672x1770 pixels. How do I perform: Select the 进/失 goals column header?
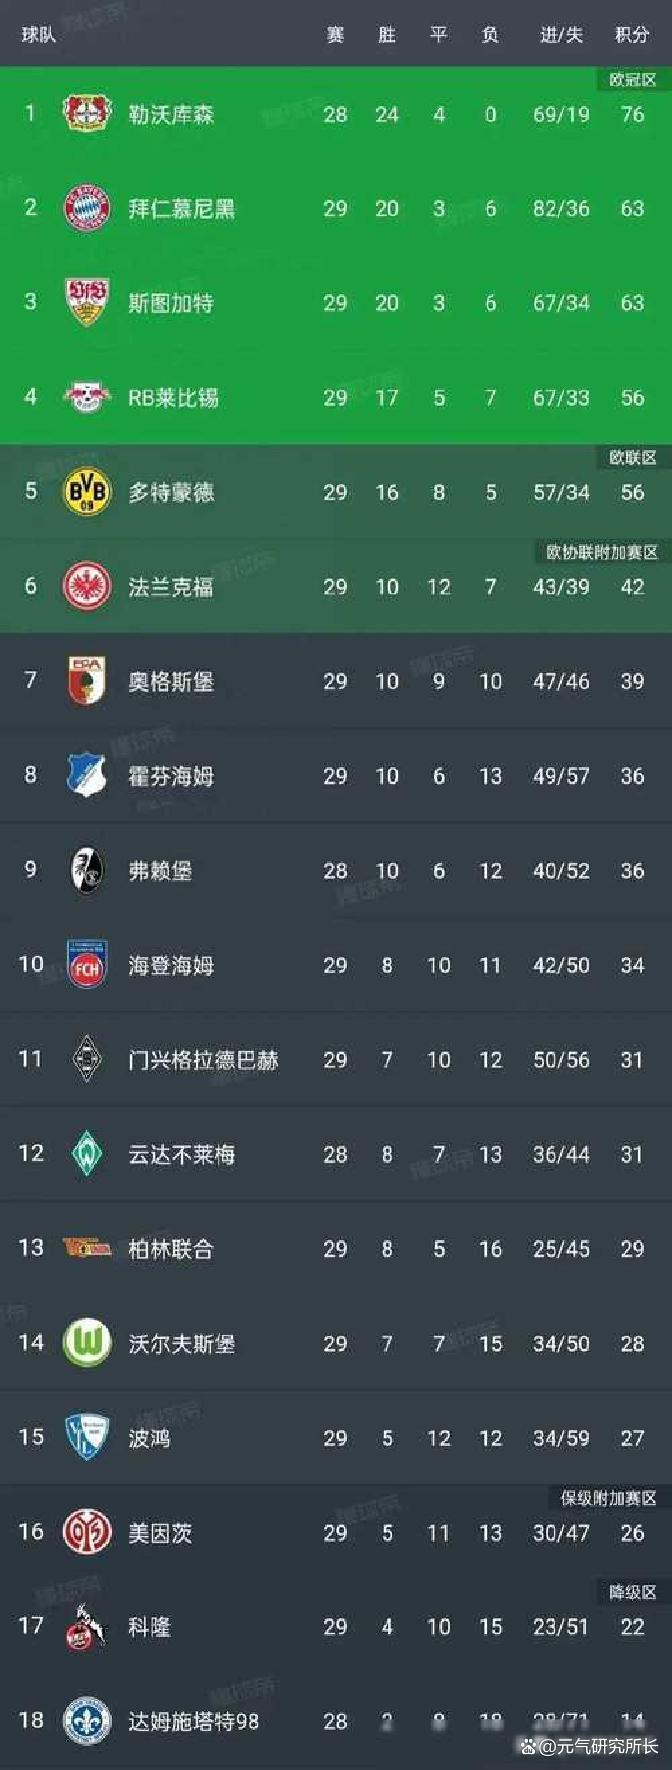pos(561,35)
